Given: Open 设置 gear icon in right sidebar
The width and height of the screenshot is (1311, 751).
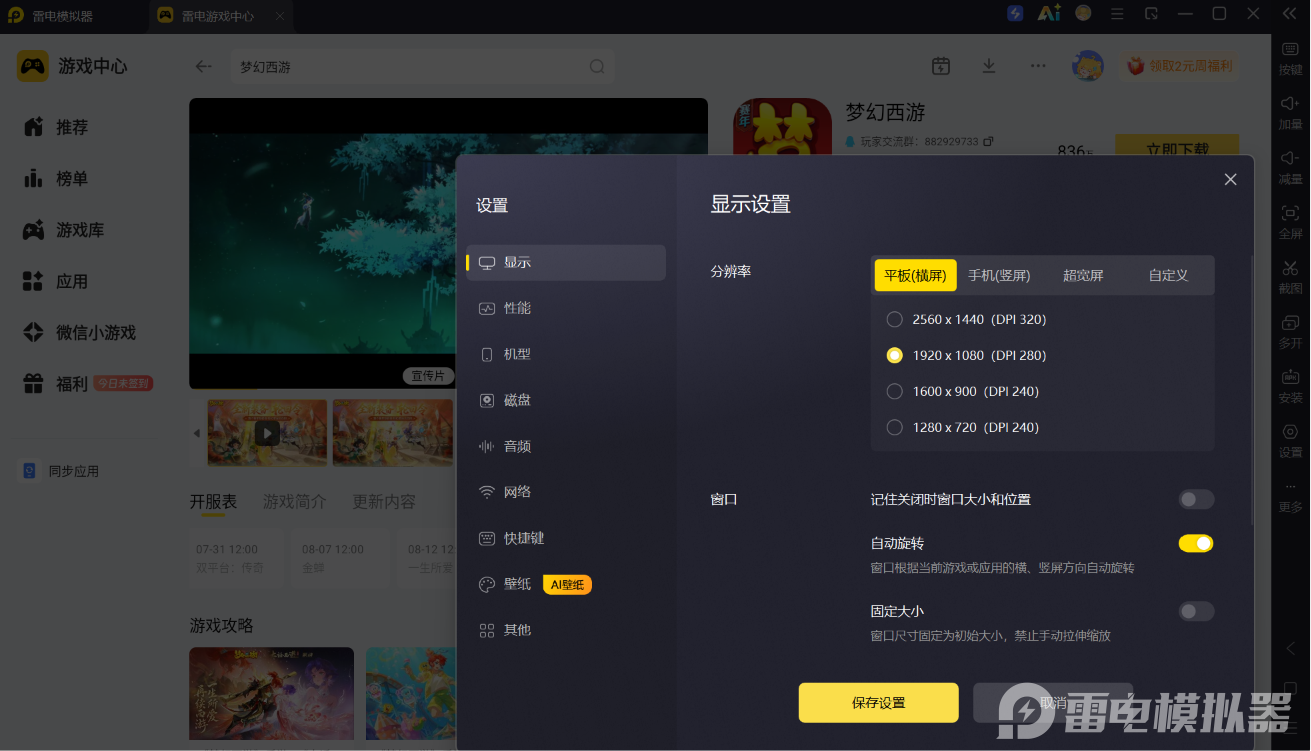Looking at the screenshot, I should (1290, 432).
